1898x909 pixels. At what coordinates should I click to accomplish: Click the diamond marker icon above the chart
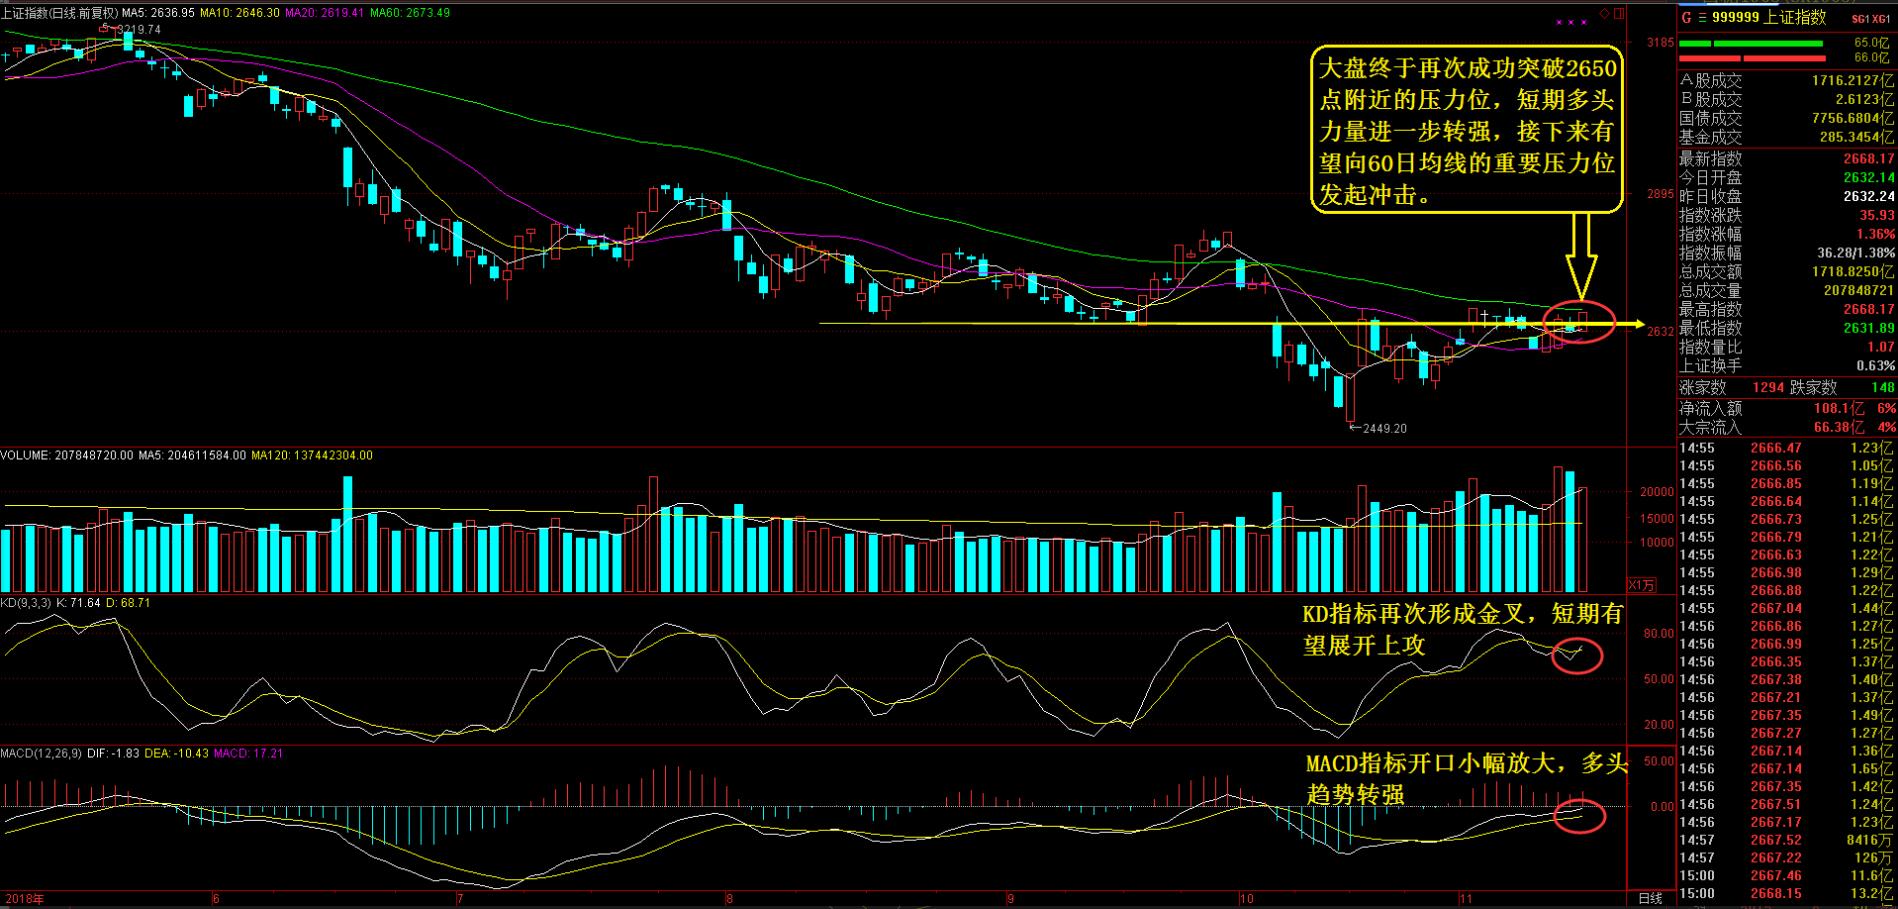1606,13
